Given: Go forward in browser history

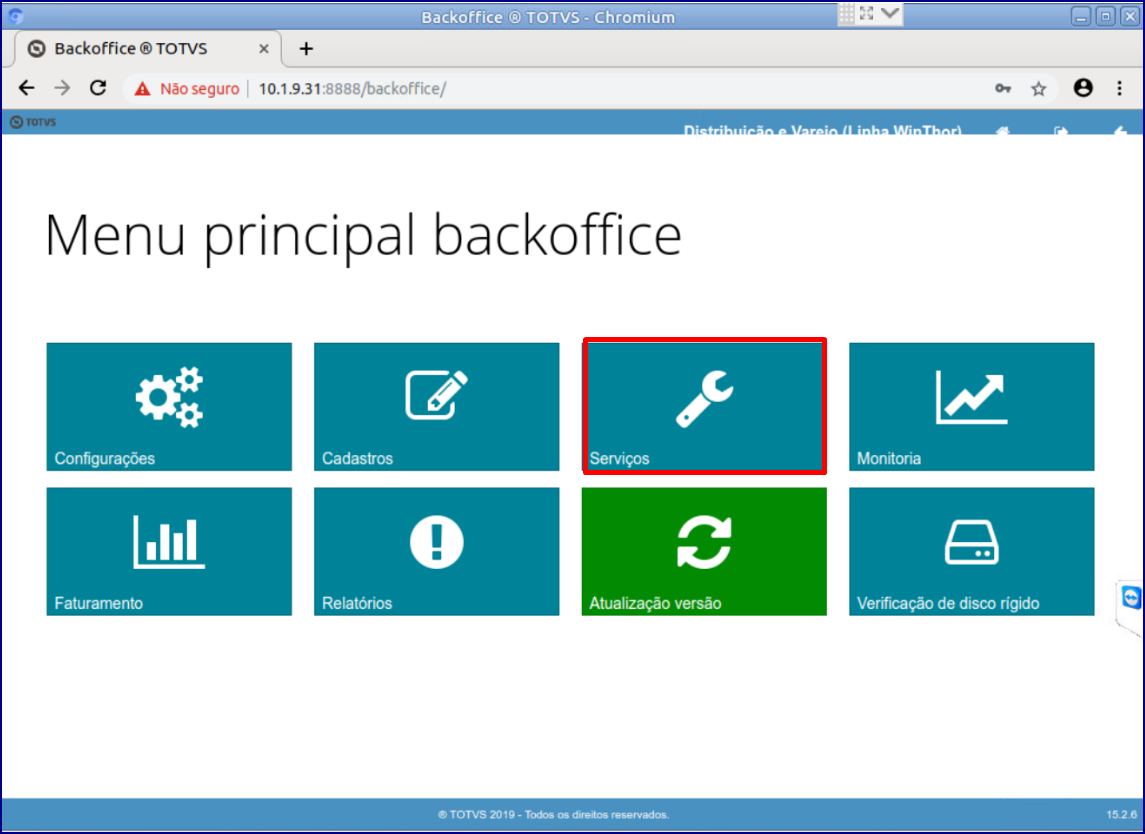Looking at the screenshot, I should [x=63, y=88].
